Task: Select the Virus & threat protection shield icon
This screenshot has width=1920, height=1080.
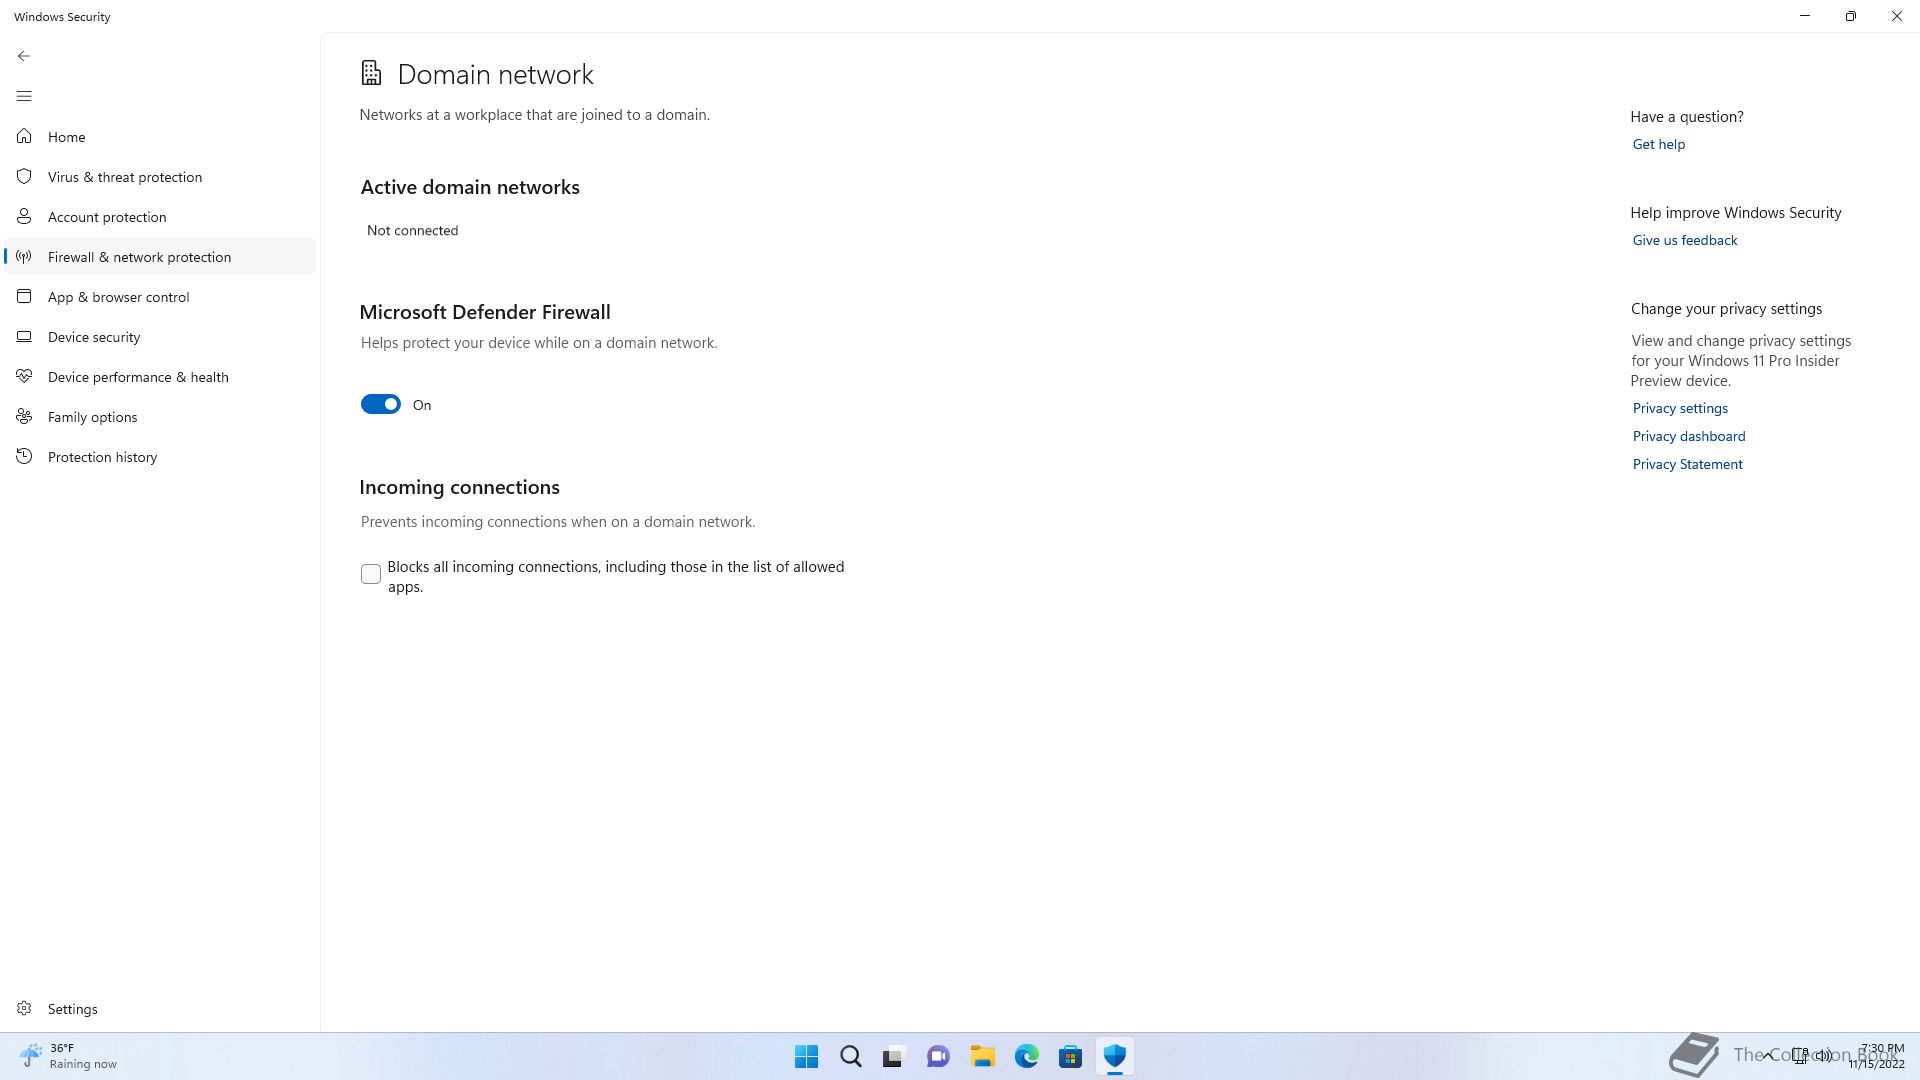Action: 24,176
